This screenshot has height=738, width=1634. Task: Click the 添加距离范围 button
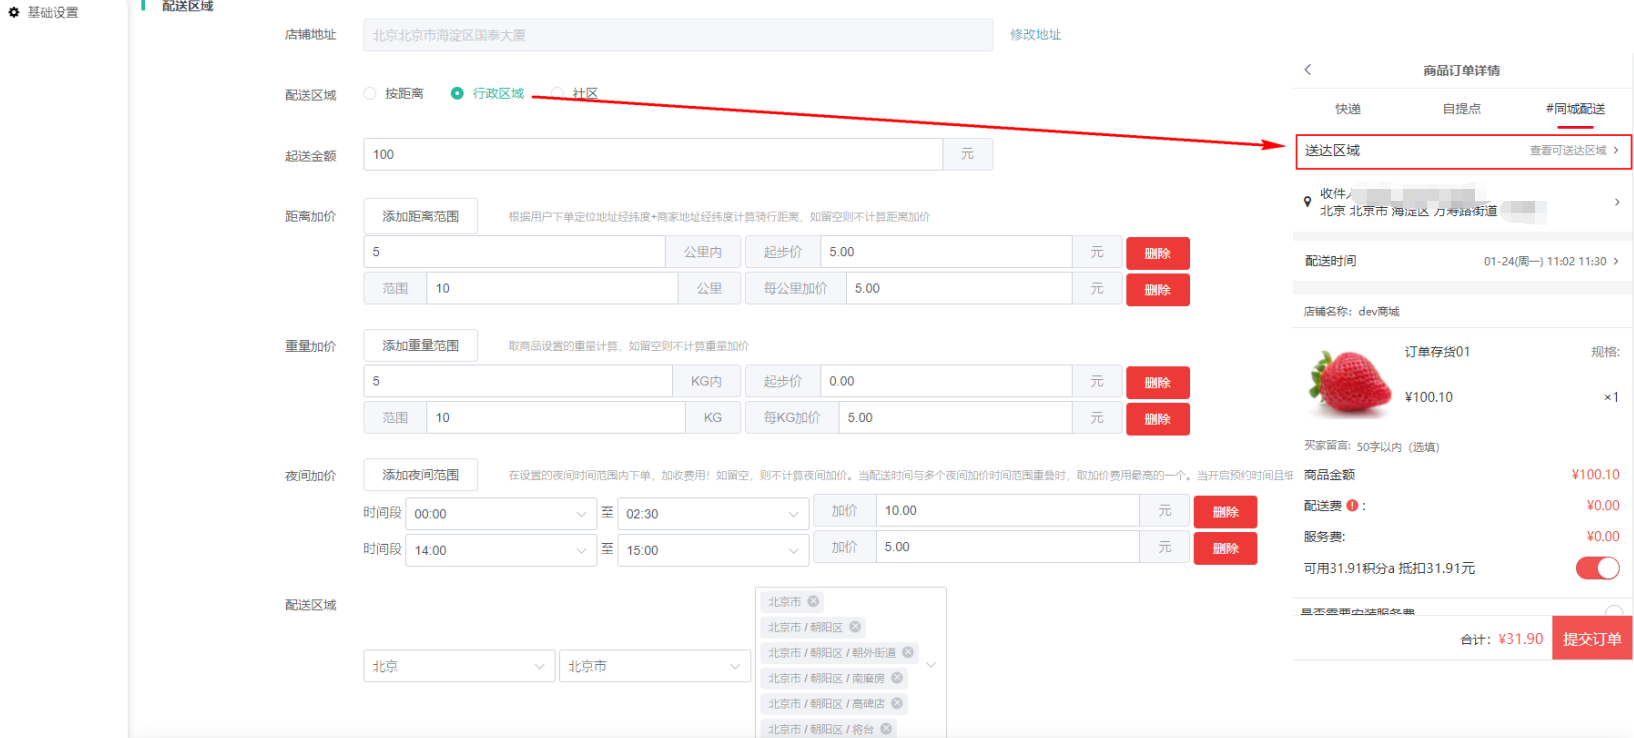420,216
